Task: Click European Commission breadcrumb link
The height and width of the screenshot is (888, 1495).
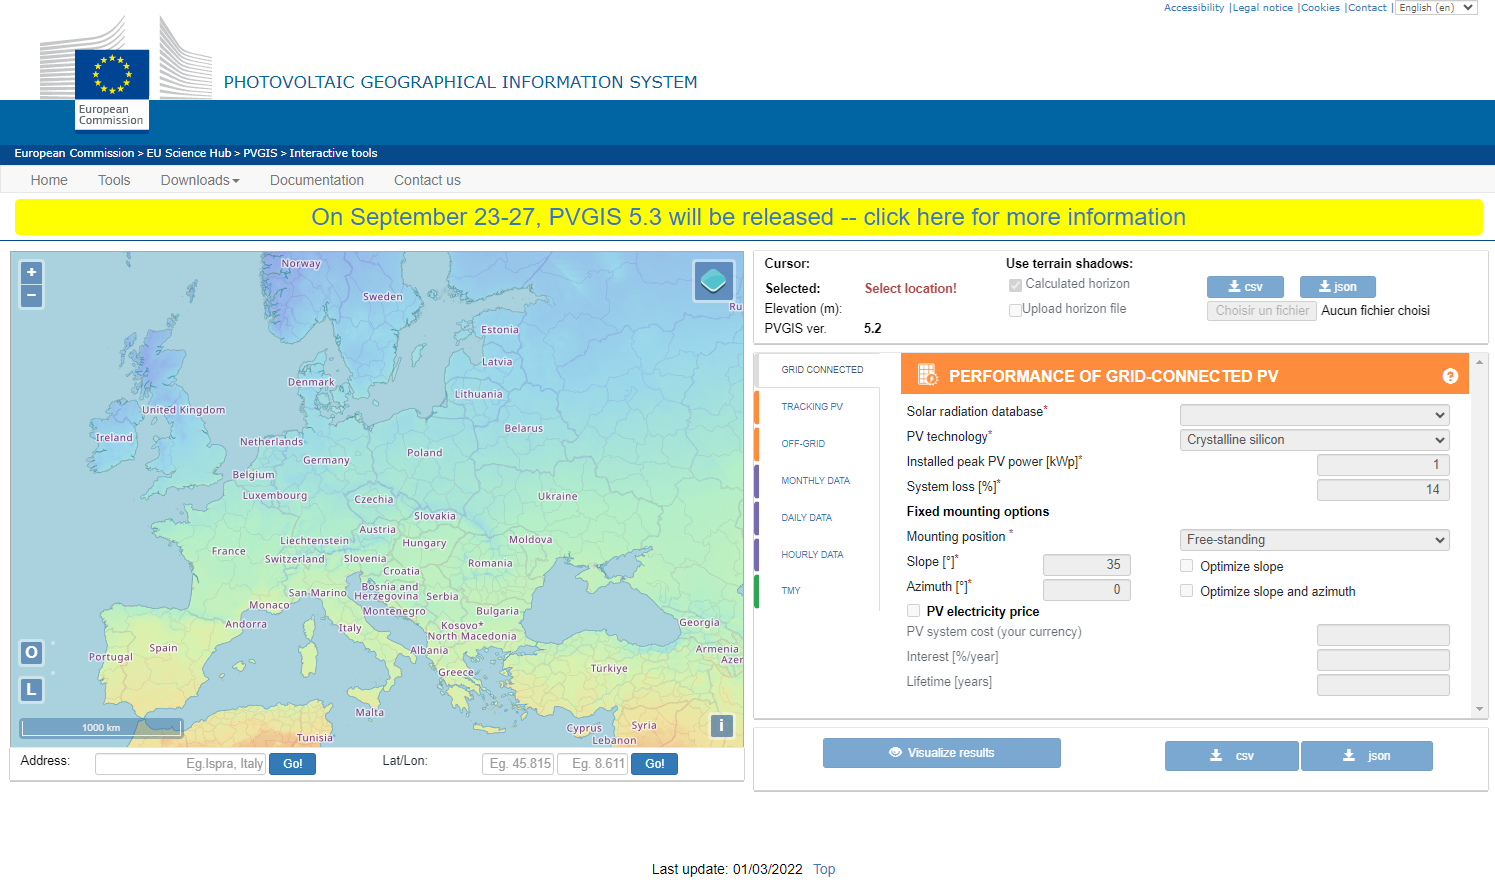Action: 74,153
